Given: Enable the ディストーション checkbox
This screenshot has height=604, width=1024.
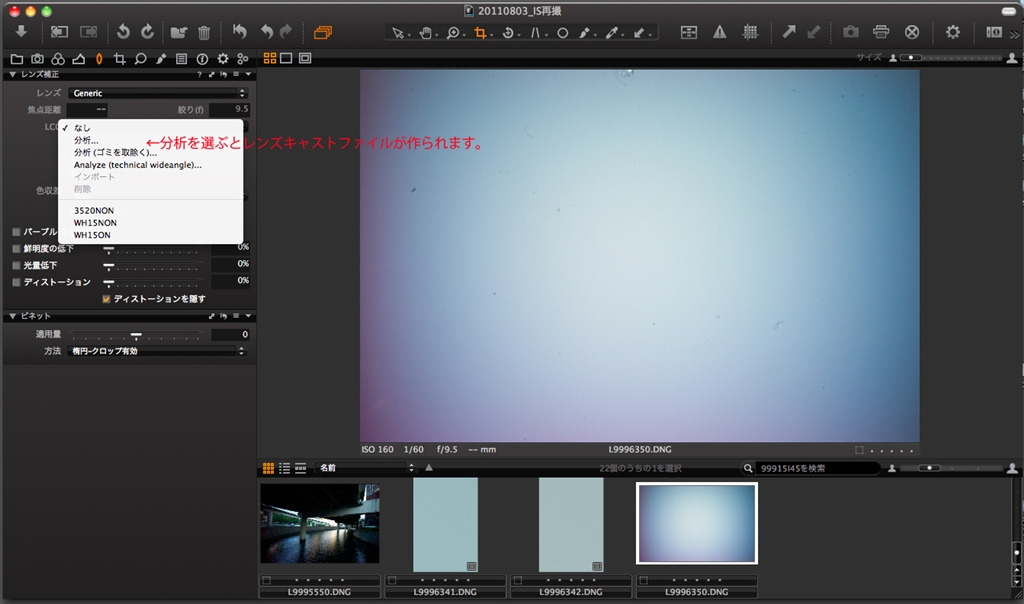Looking at the screenshot, I should (16, 282).
